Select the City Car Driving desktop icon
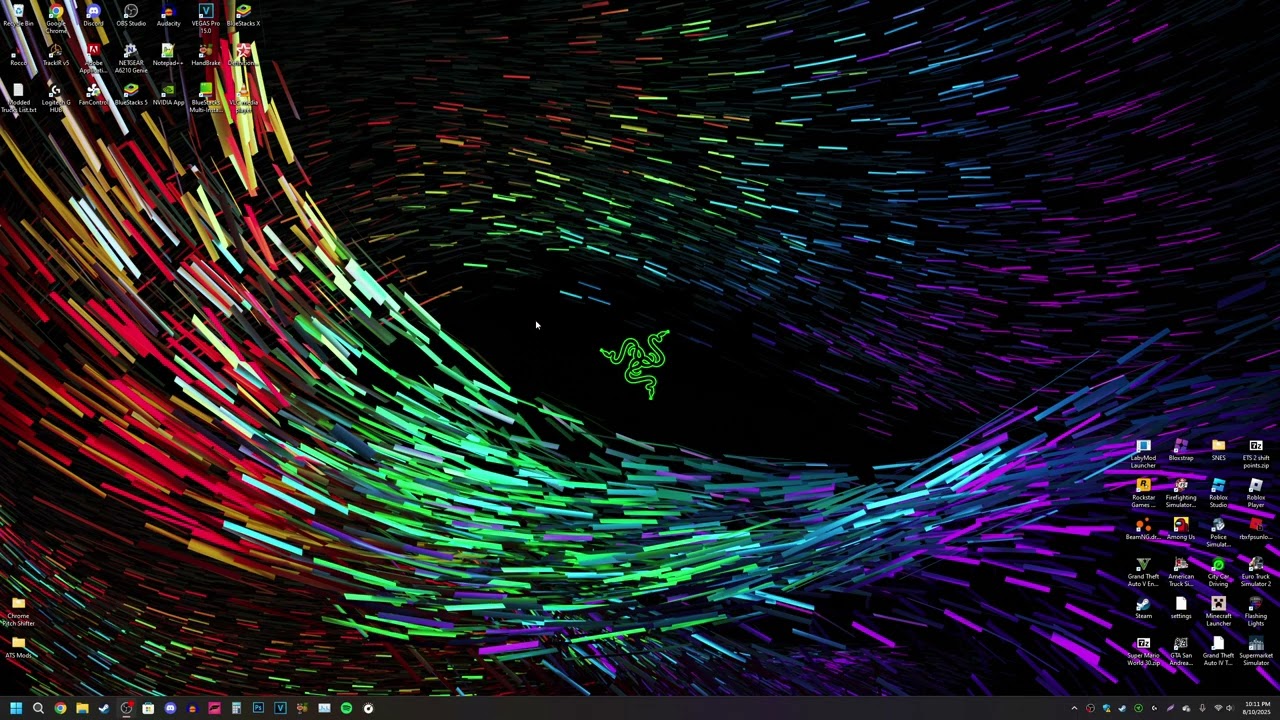This screenshot has width=1280, height=720. pos(1218,573)
